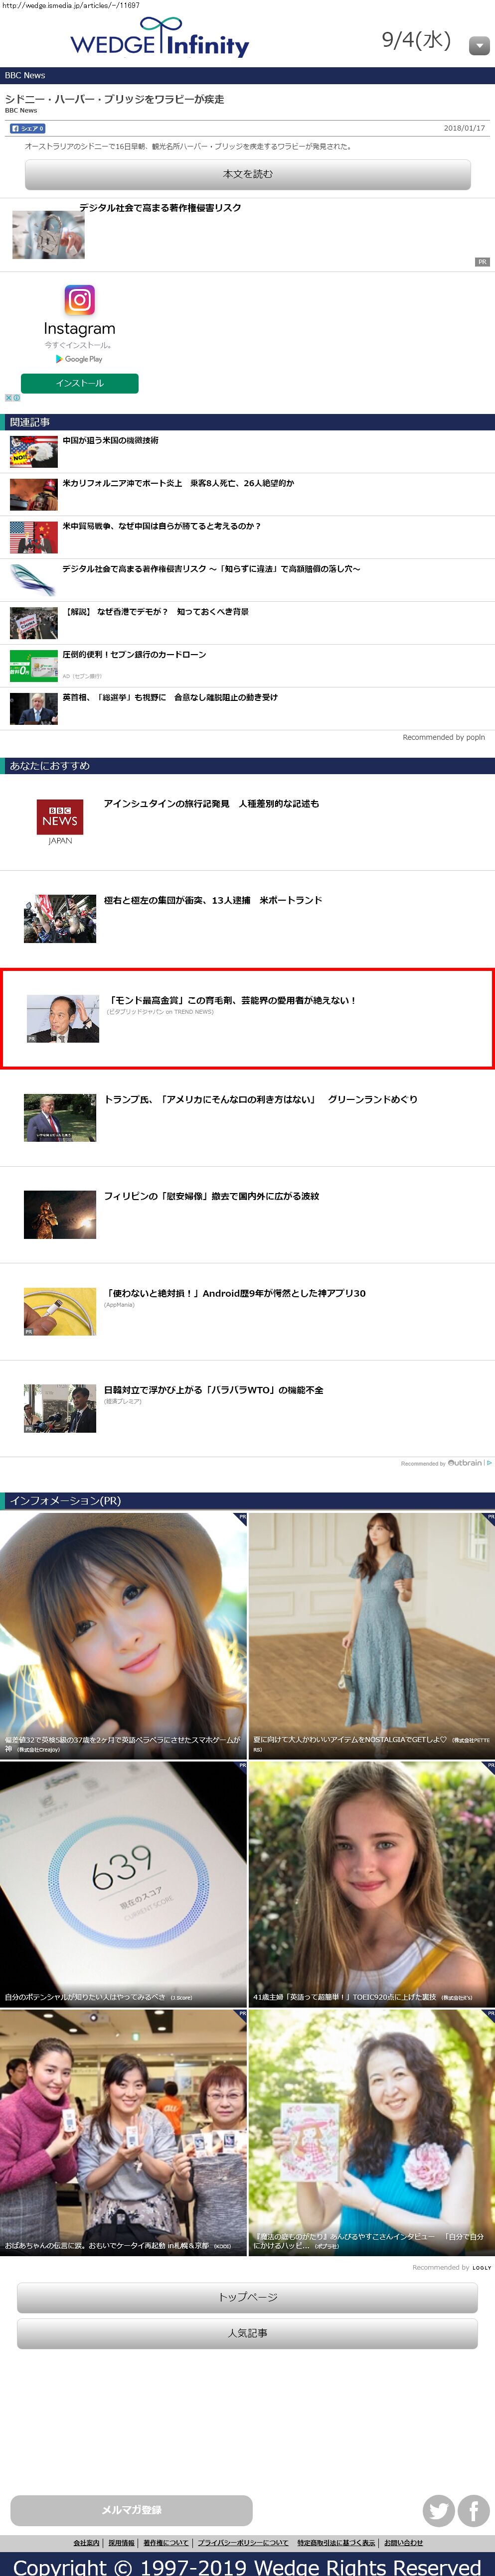Open the header dropdown menu arrow
This screenshot has height=2576, width=495.
479,45
